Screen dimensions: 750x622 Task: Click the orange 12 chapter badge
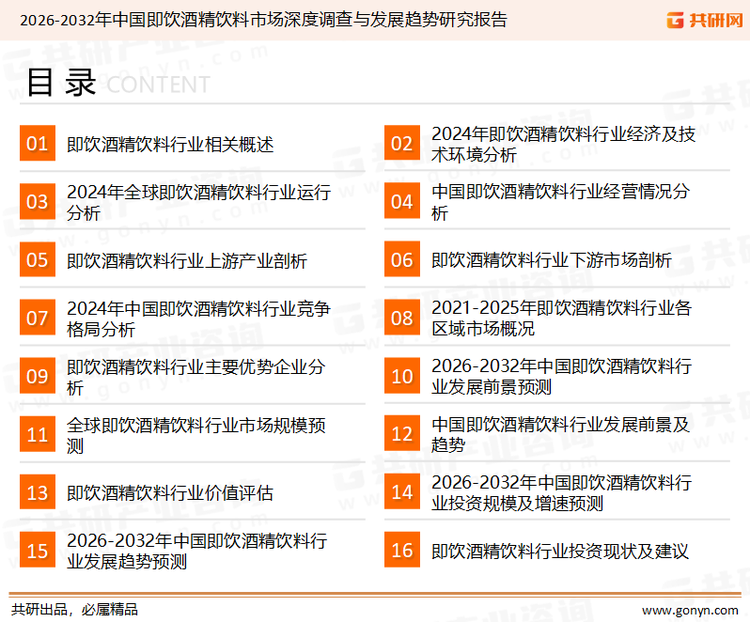pyautogui.click(x=402, y=434)
